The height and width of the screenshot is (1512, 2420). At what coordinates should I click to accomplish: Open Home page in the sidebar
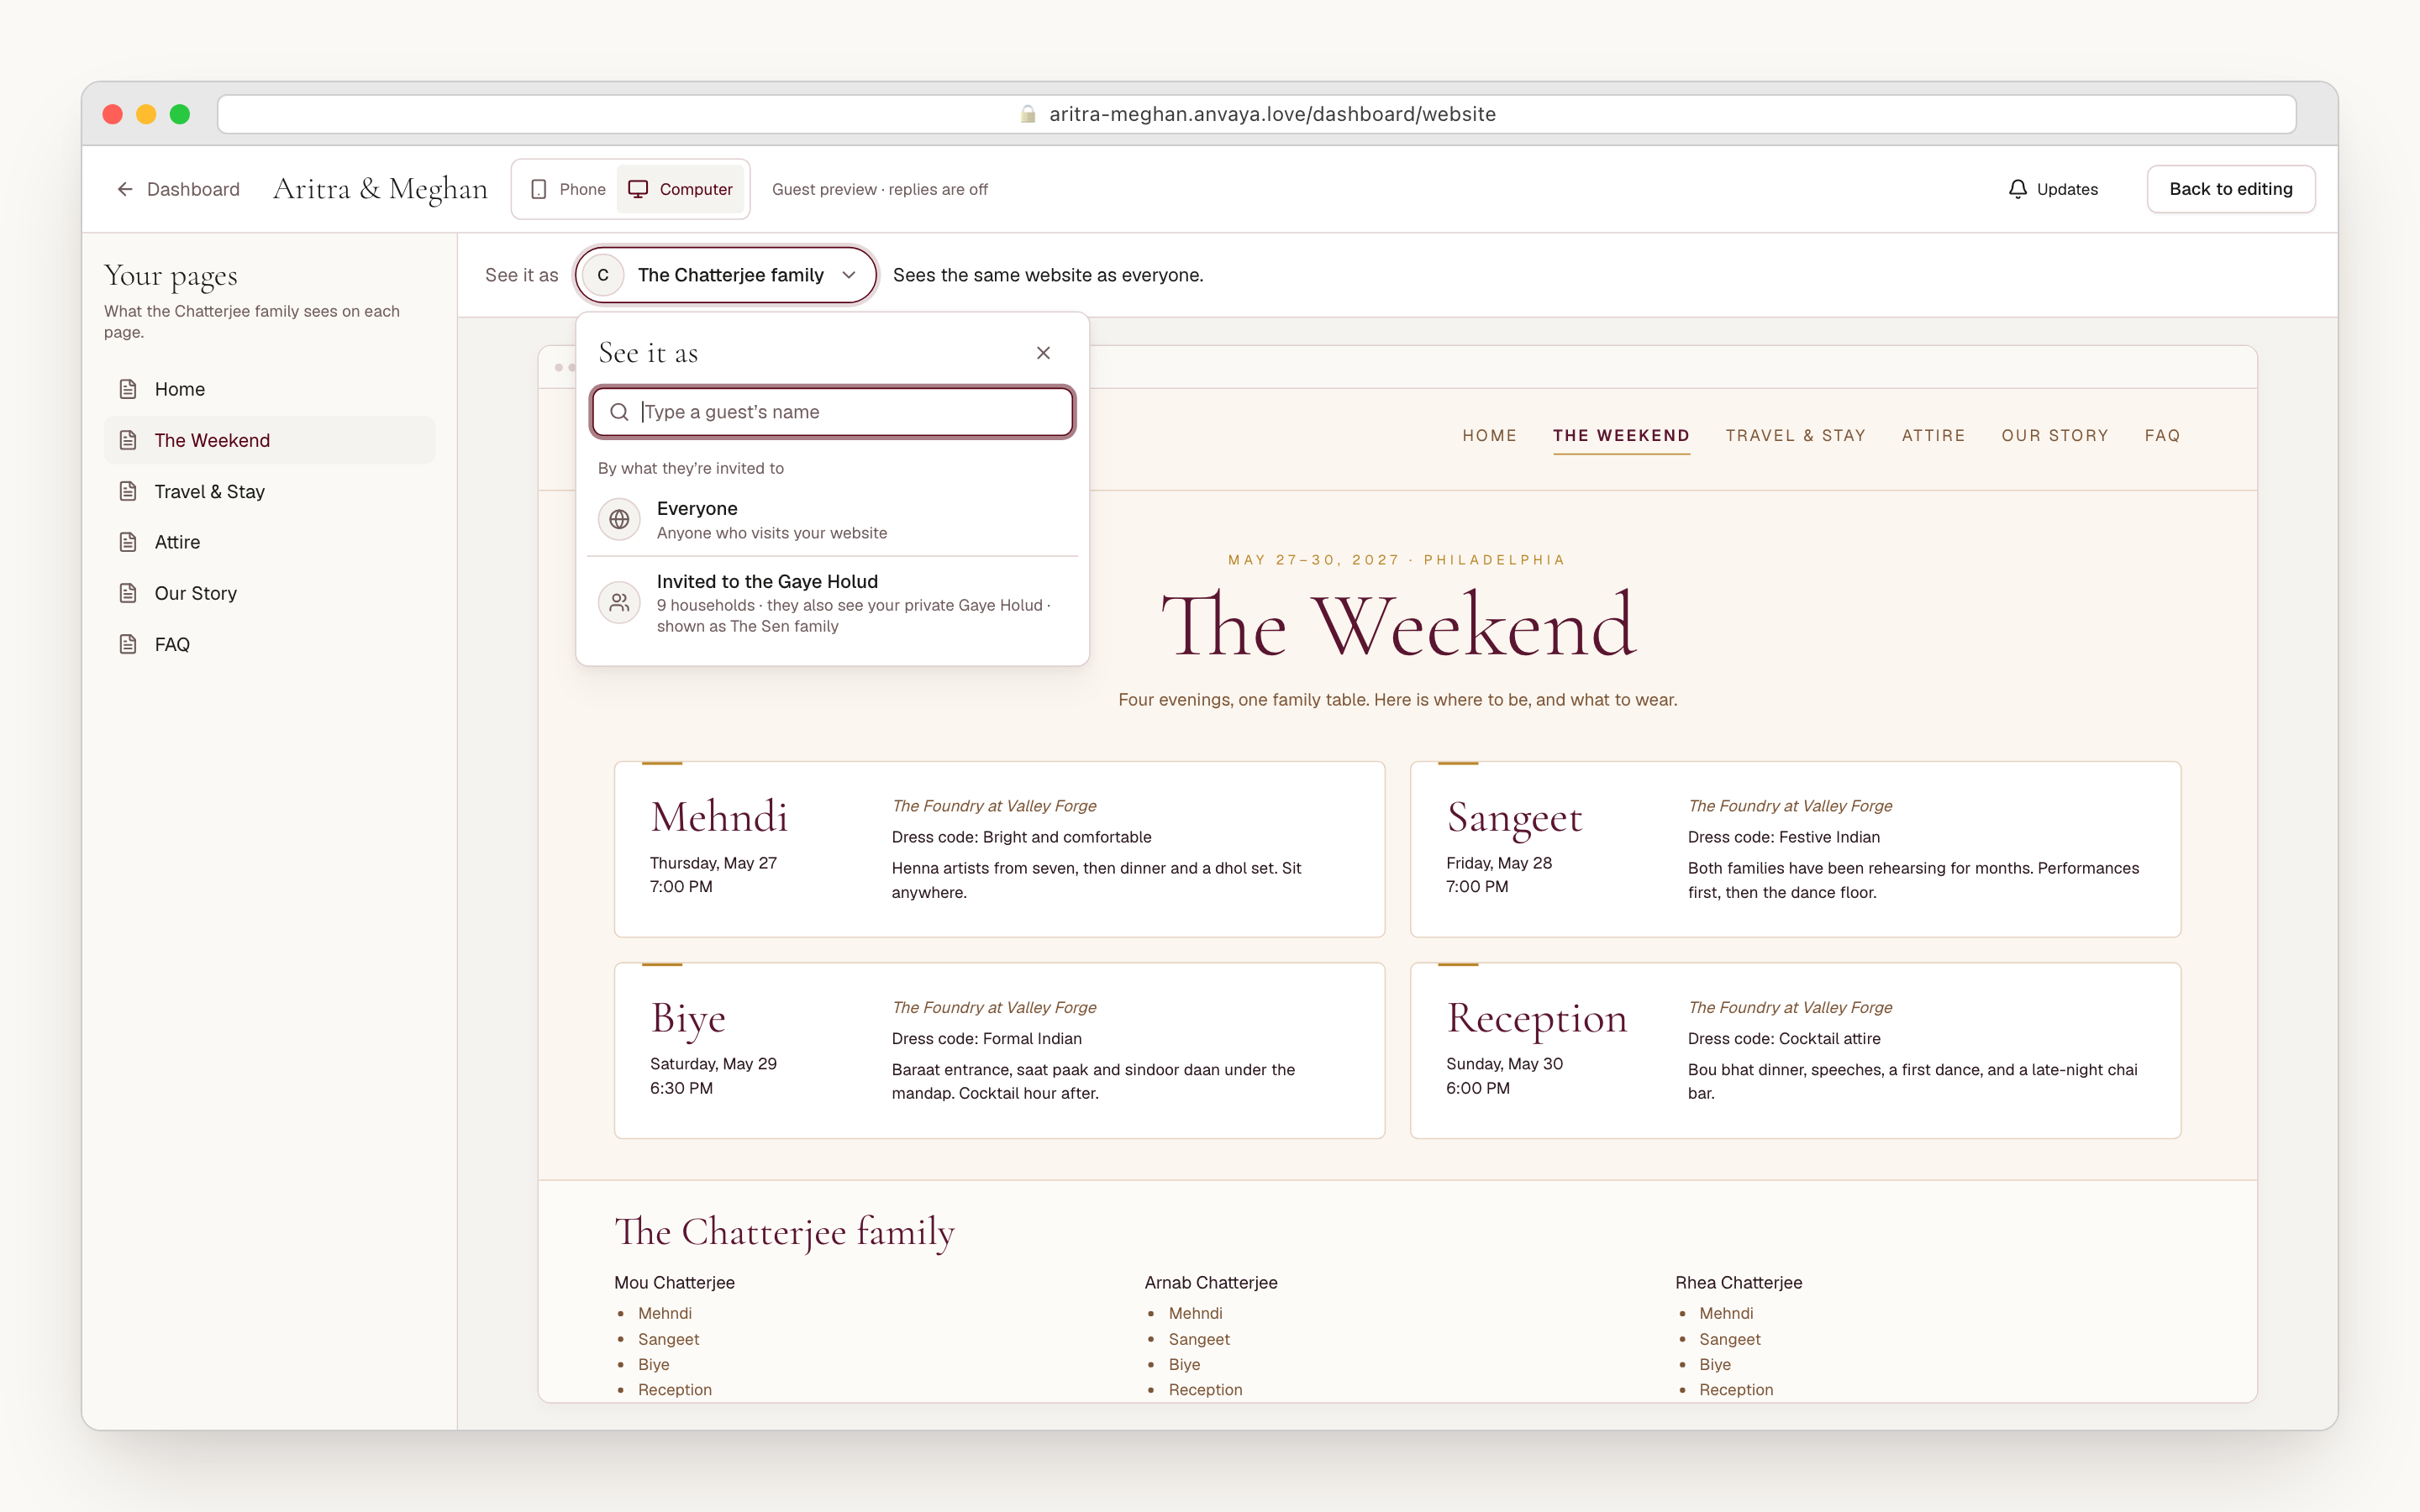click(269, 389)
